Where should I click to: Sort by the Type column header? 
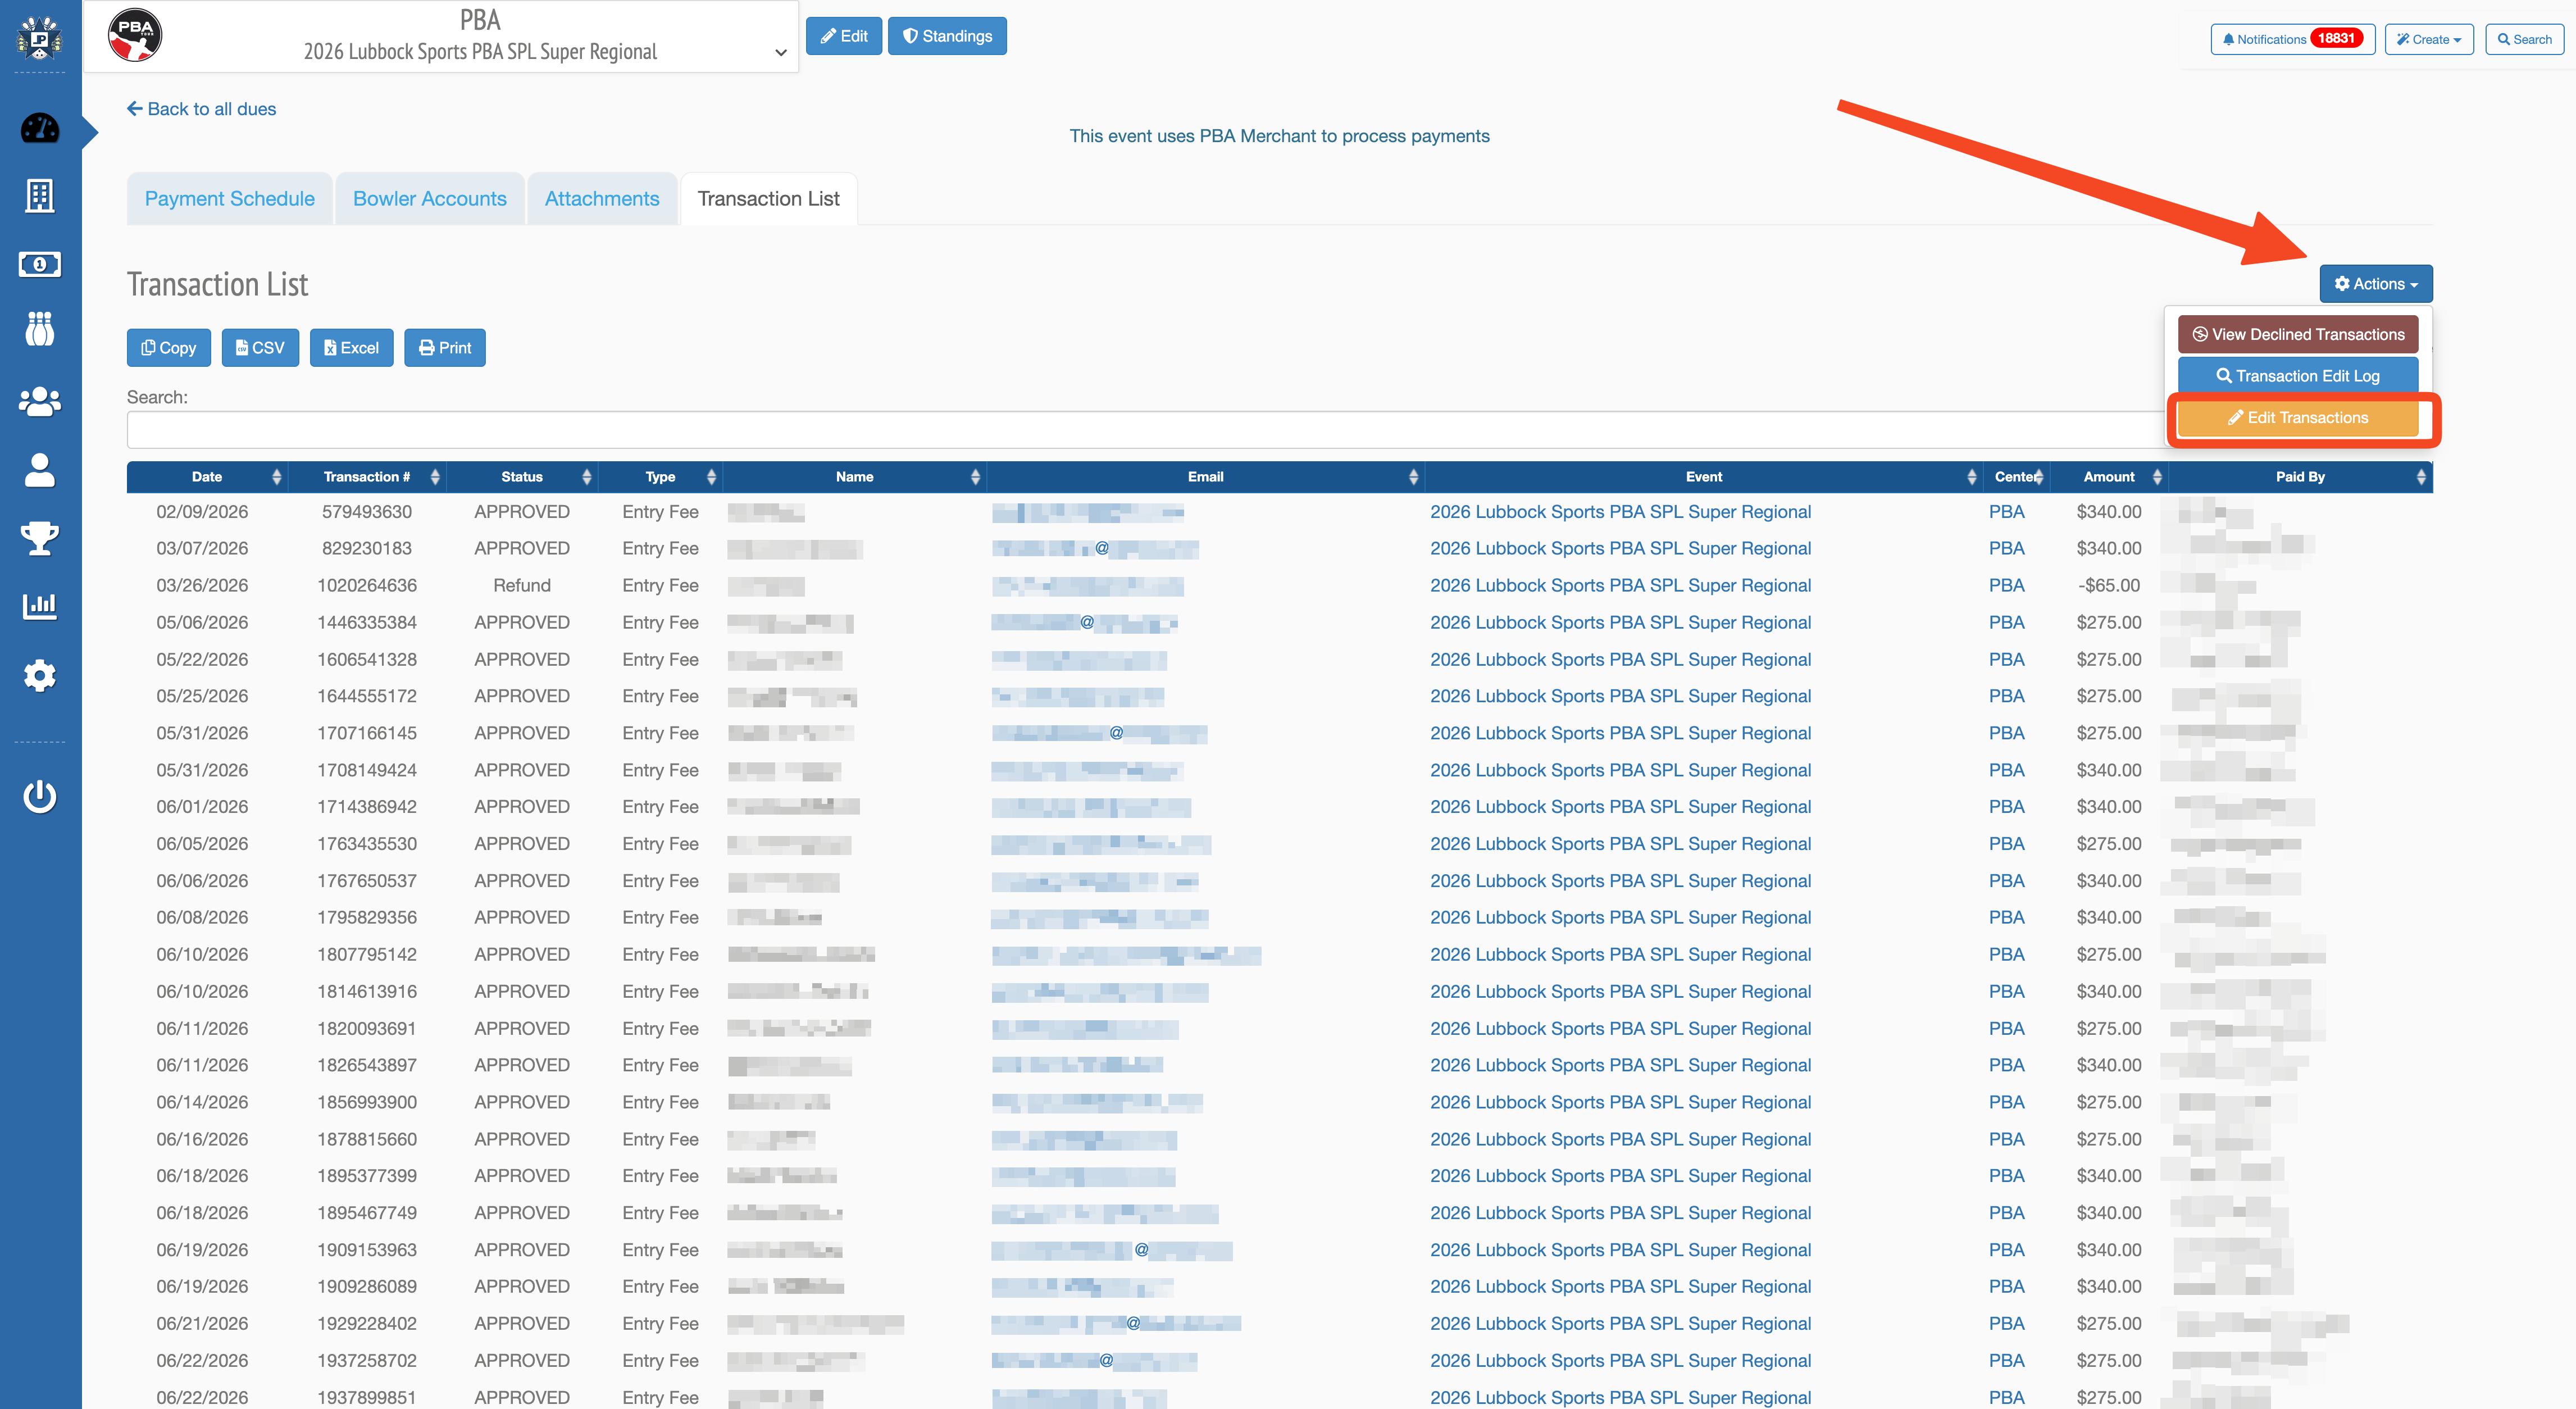click(x=660, y=477)
